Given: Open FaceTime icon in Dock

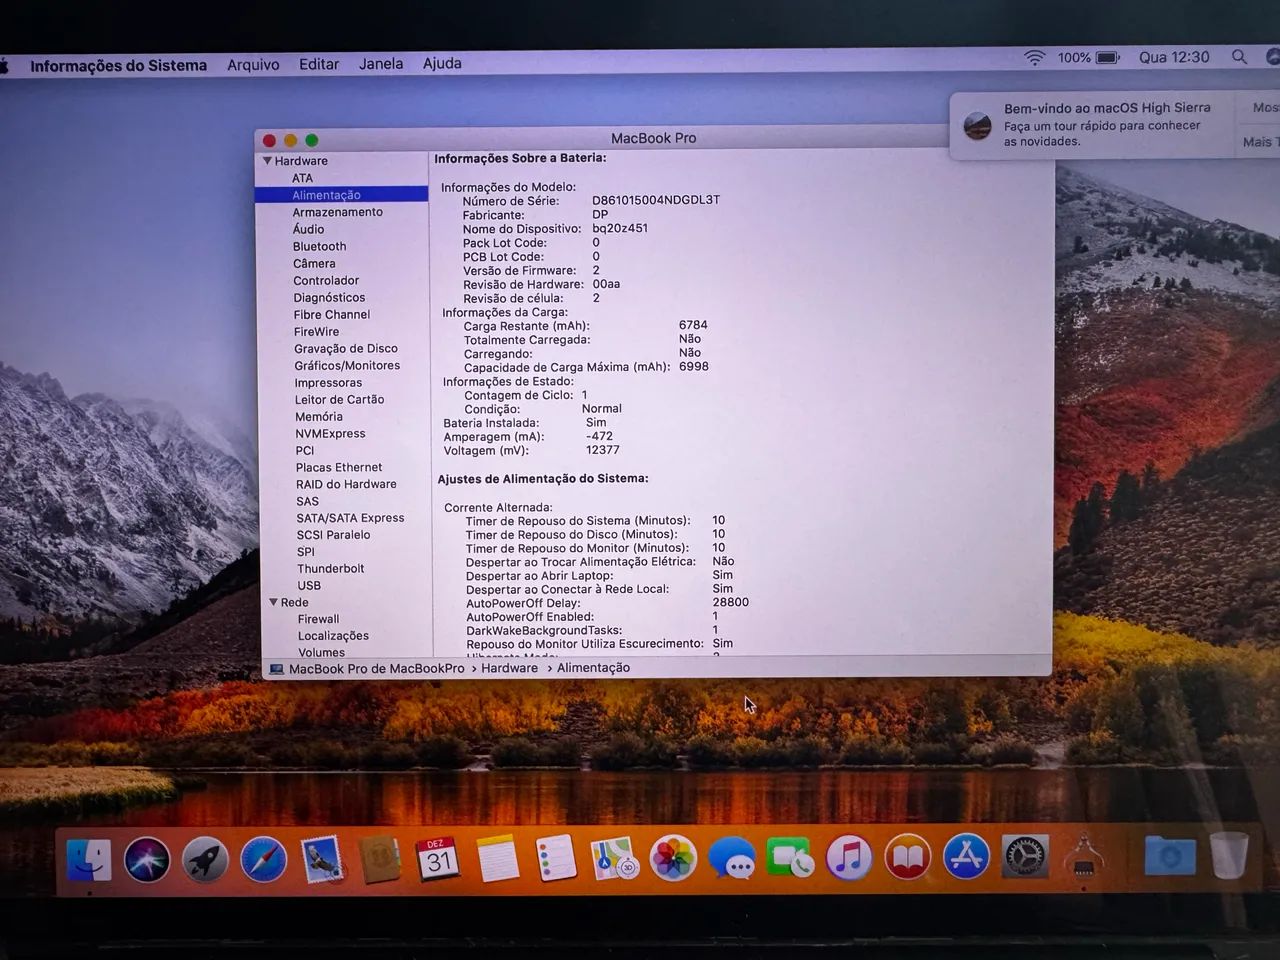Looking at the screenshot, I should (x=790, y=859).
